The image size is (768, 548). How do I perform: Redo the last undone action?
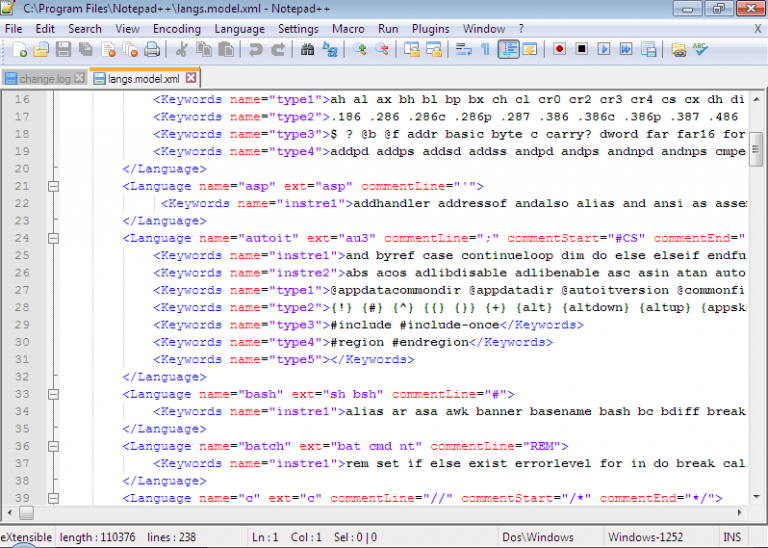tap(278, 49)
